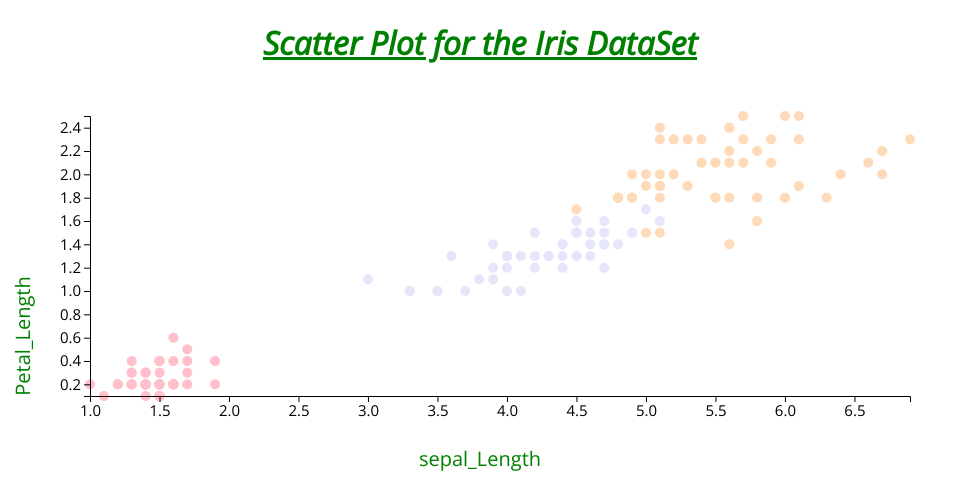Image resolution: width=960 pixels, height=500 pixels.
Task: Select the rightmost orange data point
Action: pyautogui.click(x=910, y=139)
